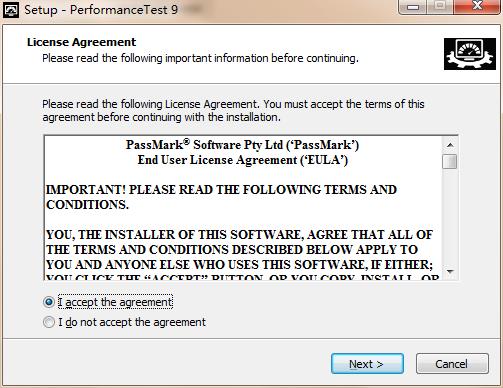Click the PerformanceTest title bar app icon
This screenshot has height=388, width=503.
pos(11,10)
